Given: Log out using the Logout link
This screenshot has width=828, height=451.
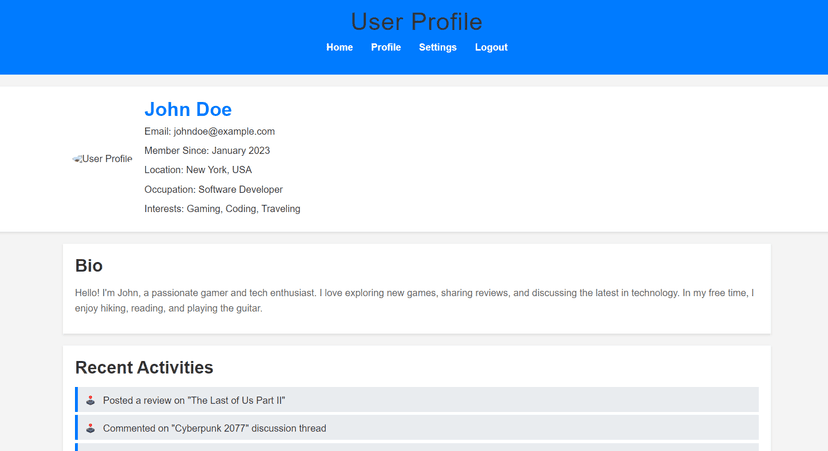Looking at the screenshot, I should coord(491,47).
